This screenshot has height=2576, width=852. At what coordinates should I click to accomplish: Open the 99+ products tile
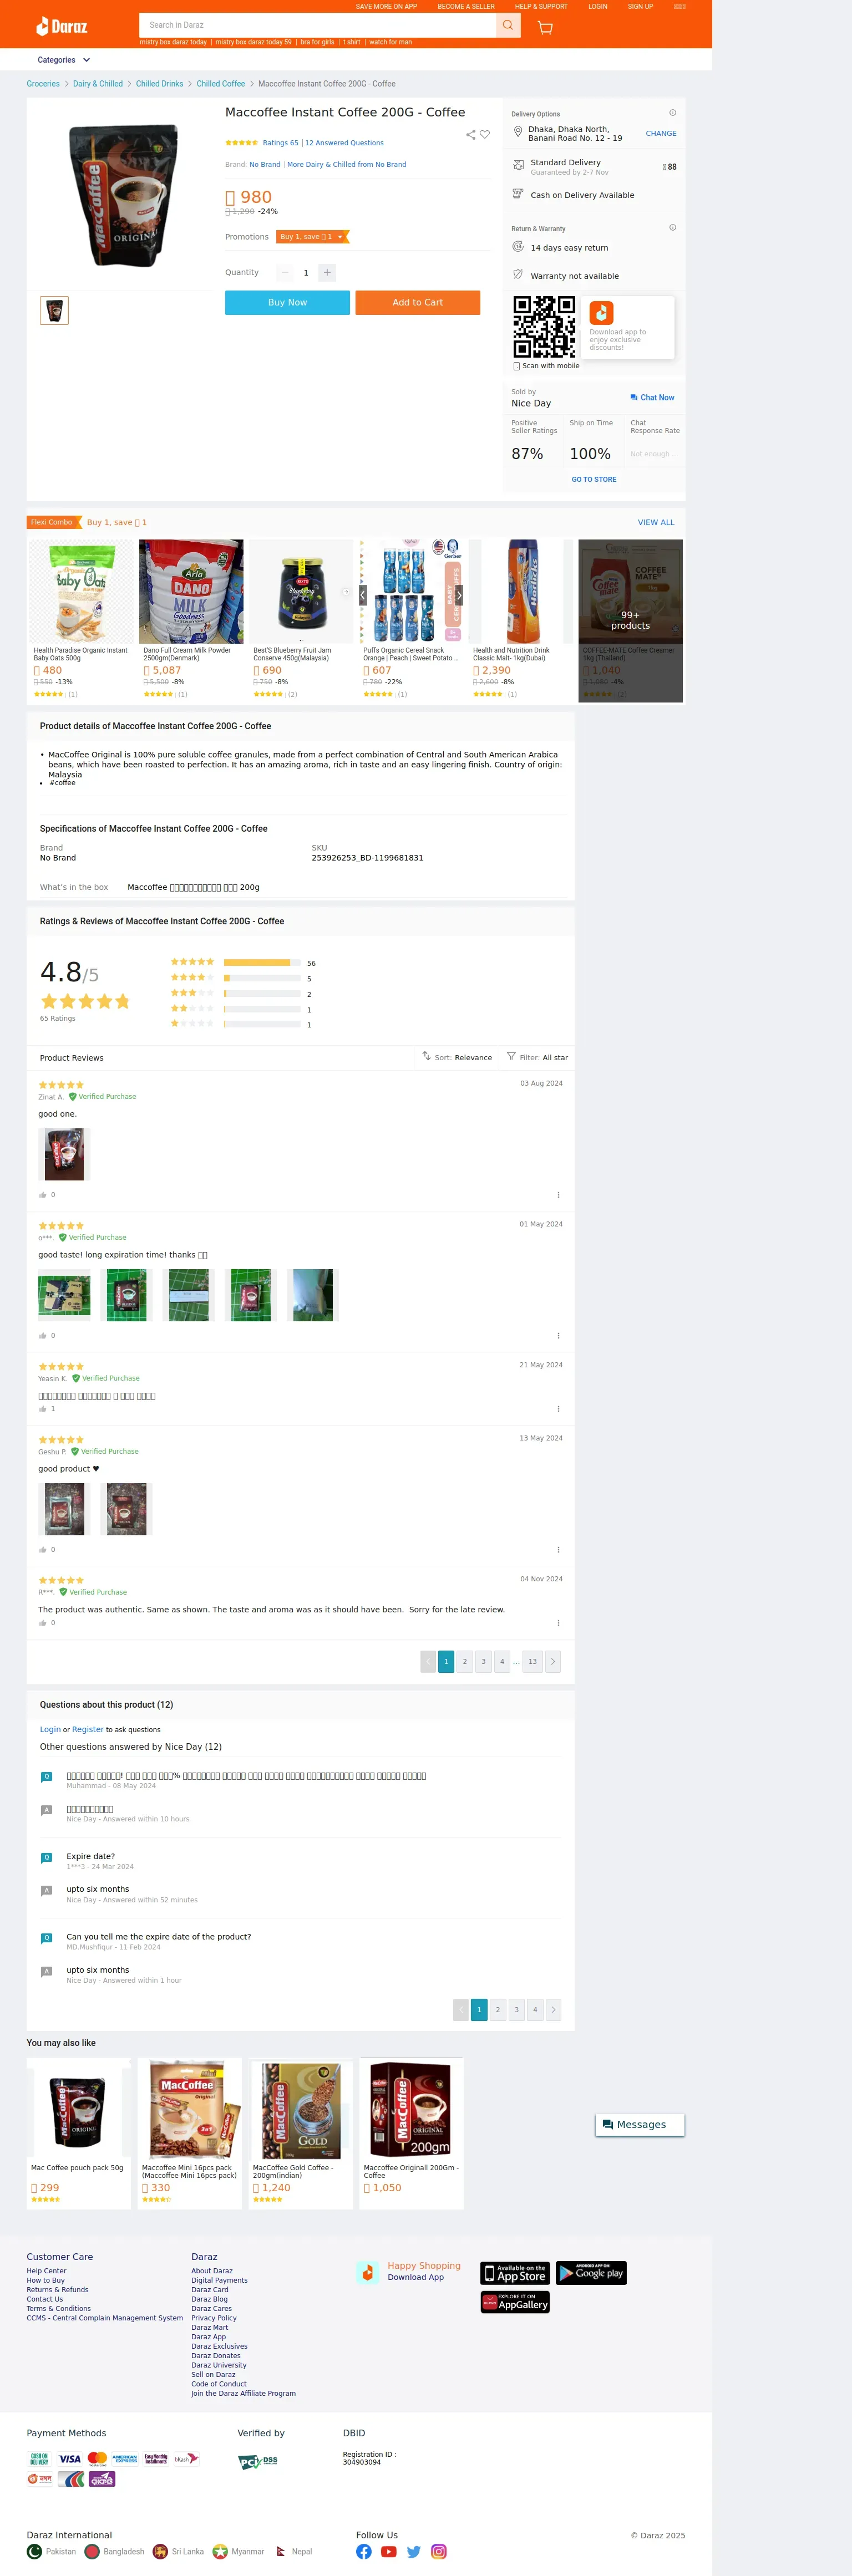click(x=630, y=620)
